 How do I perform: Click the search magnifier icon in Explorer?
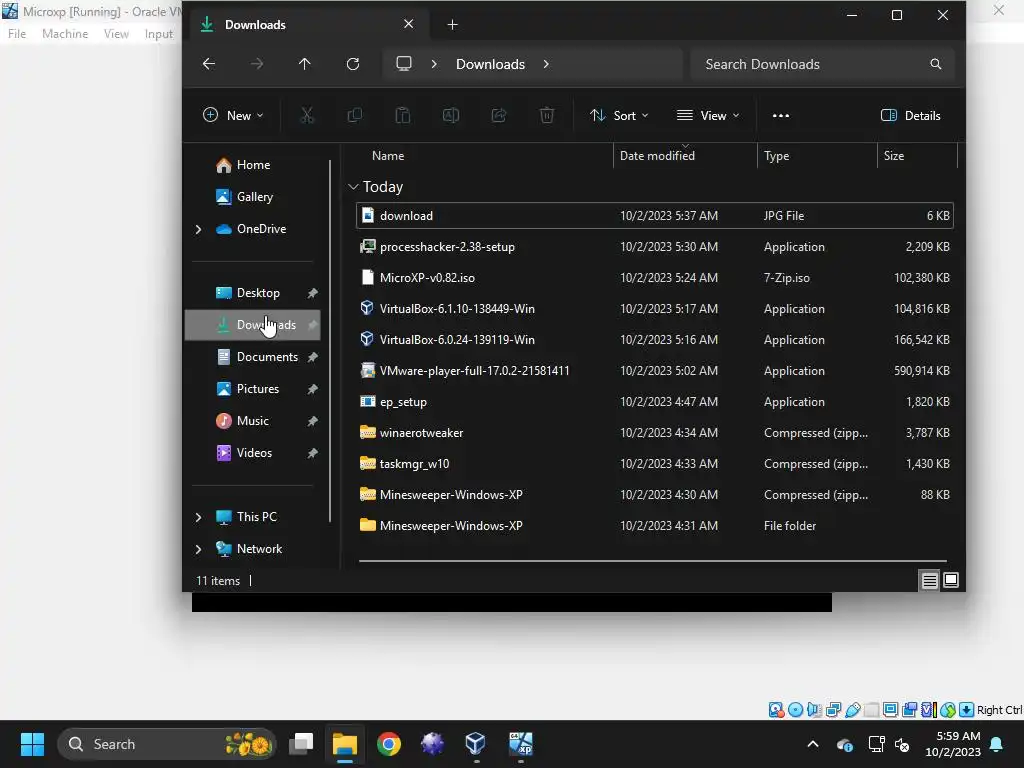tap(935, 64)
